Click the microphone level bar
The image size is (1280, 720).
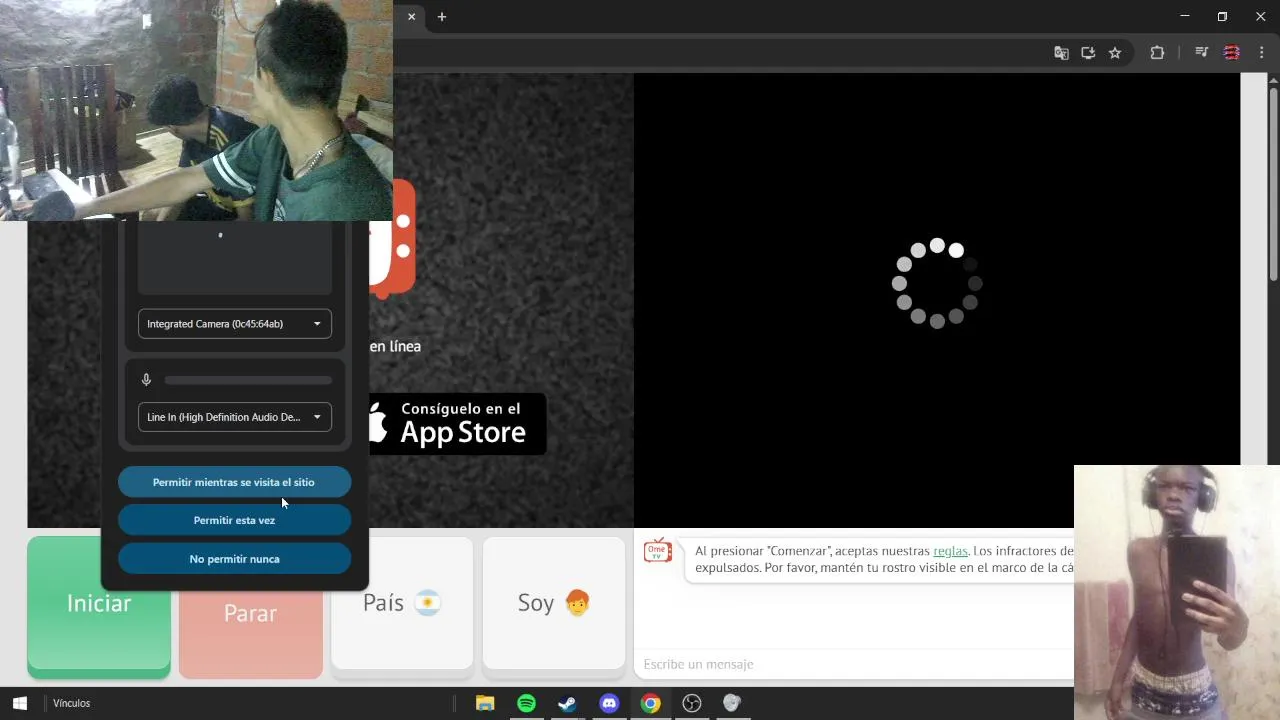[x=248, y=380]
